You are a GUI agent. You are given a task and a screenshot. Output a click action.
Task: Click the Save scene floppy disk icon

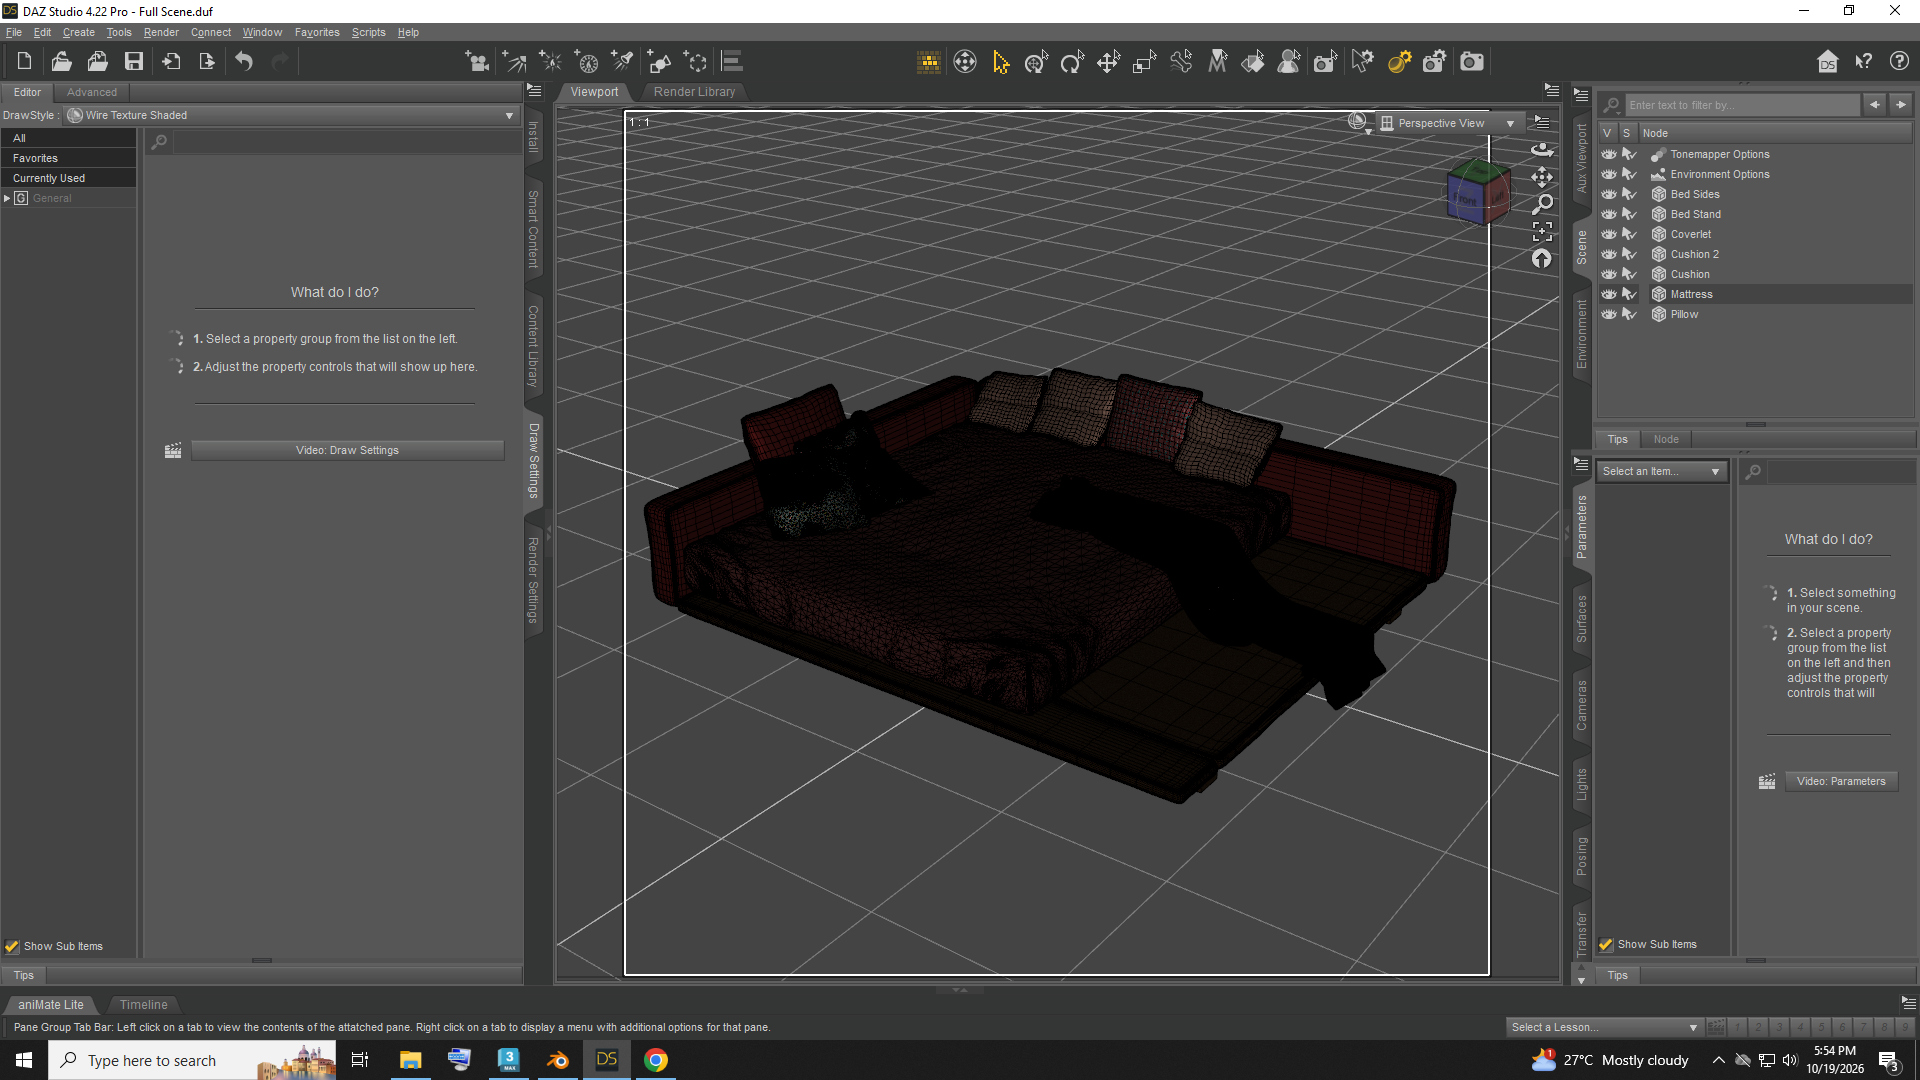click(x=133, y=62)
